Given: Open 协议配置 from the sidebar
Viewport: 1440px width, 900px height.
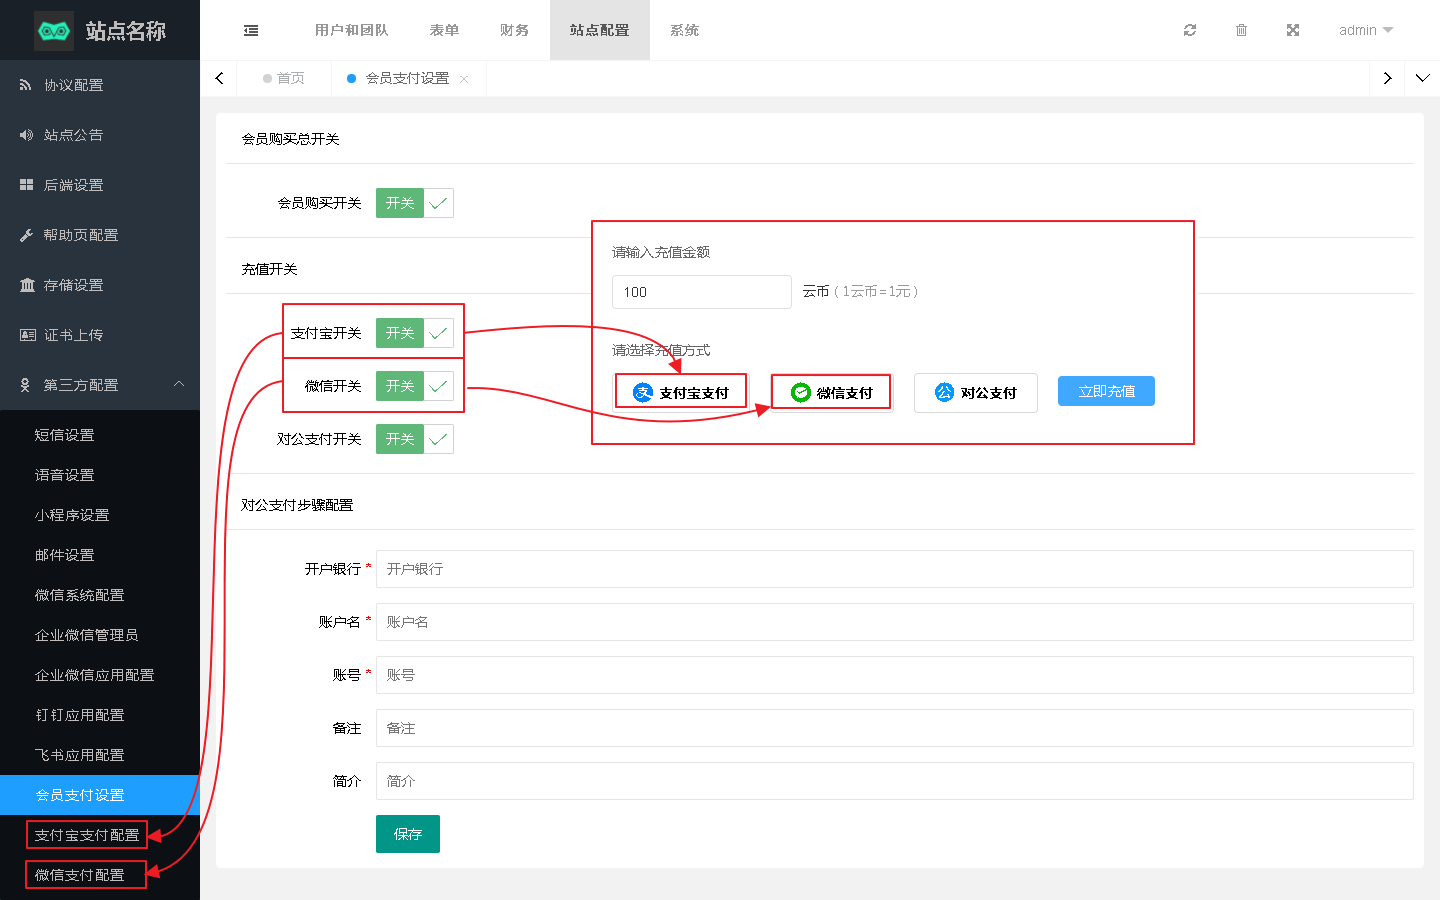Looking at the screenshot, I should (x=73, y=85).
